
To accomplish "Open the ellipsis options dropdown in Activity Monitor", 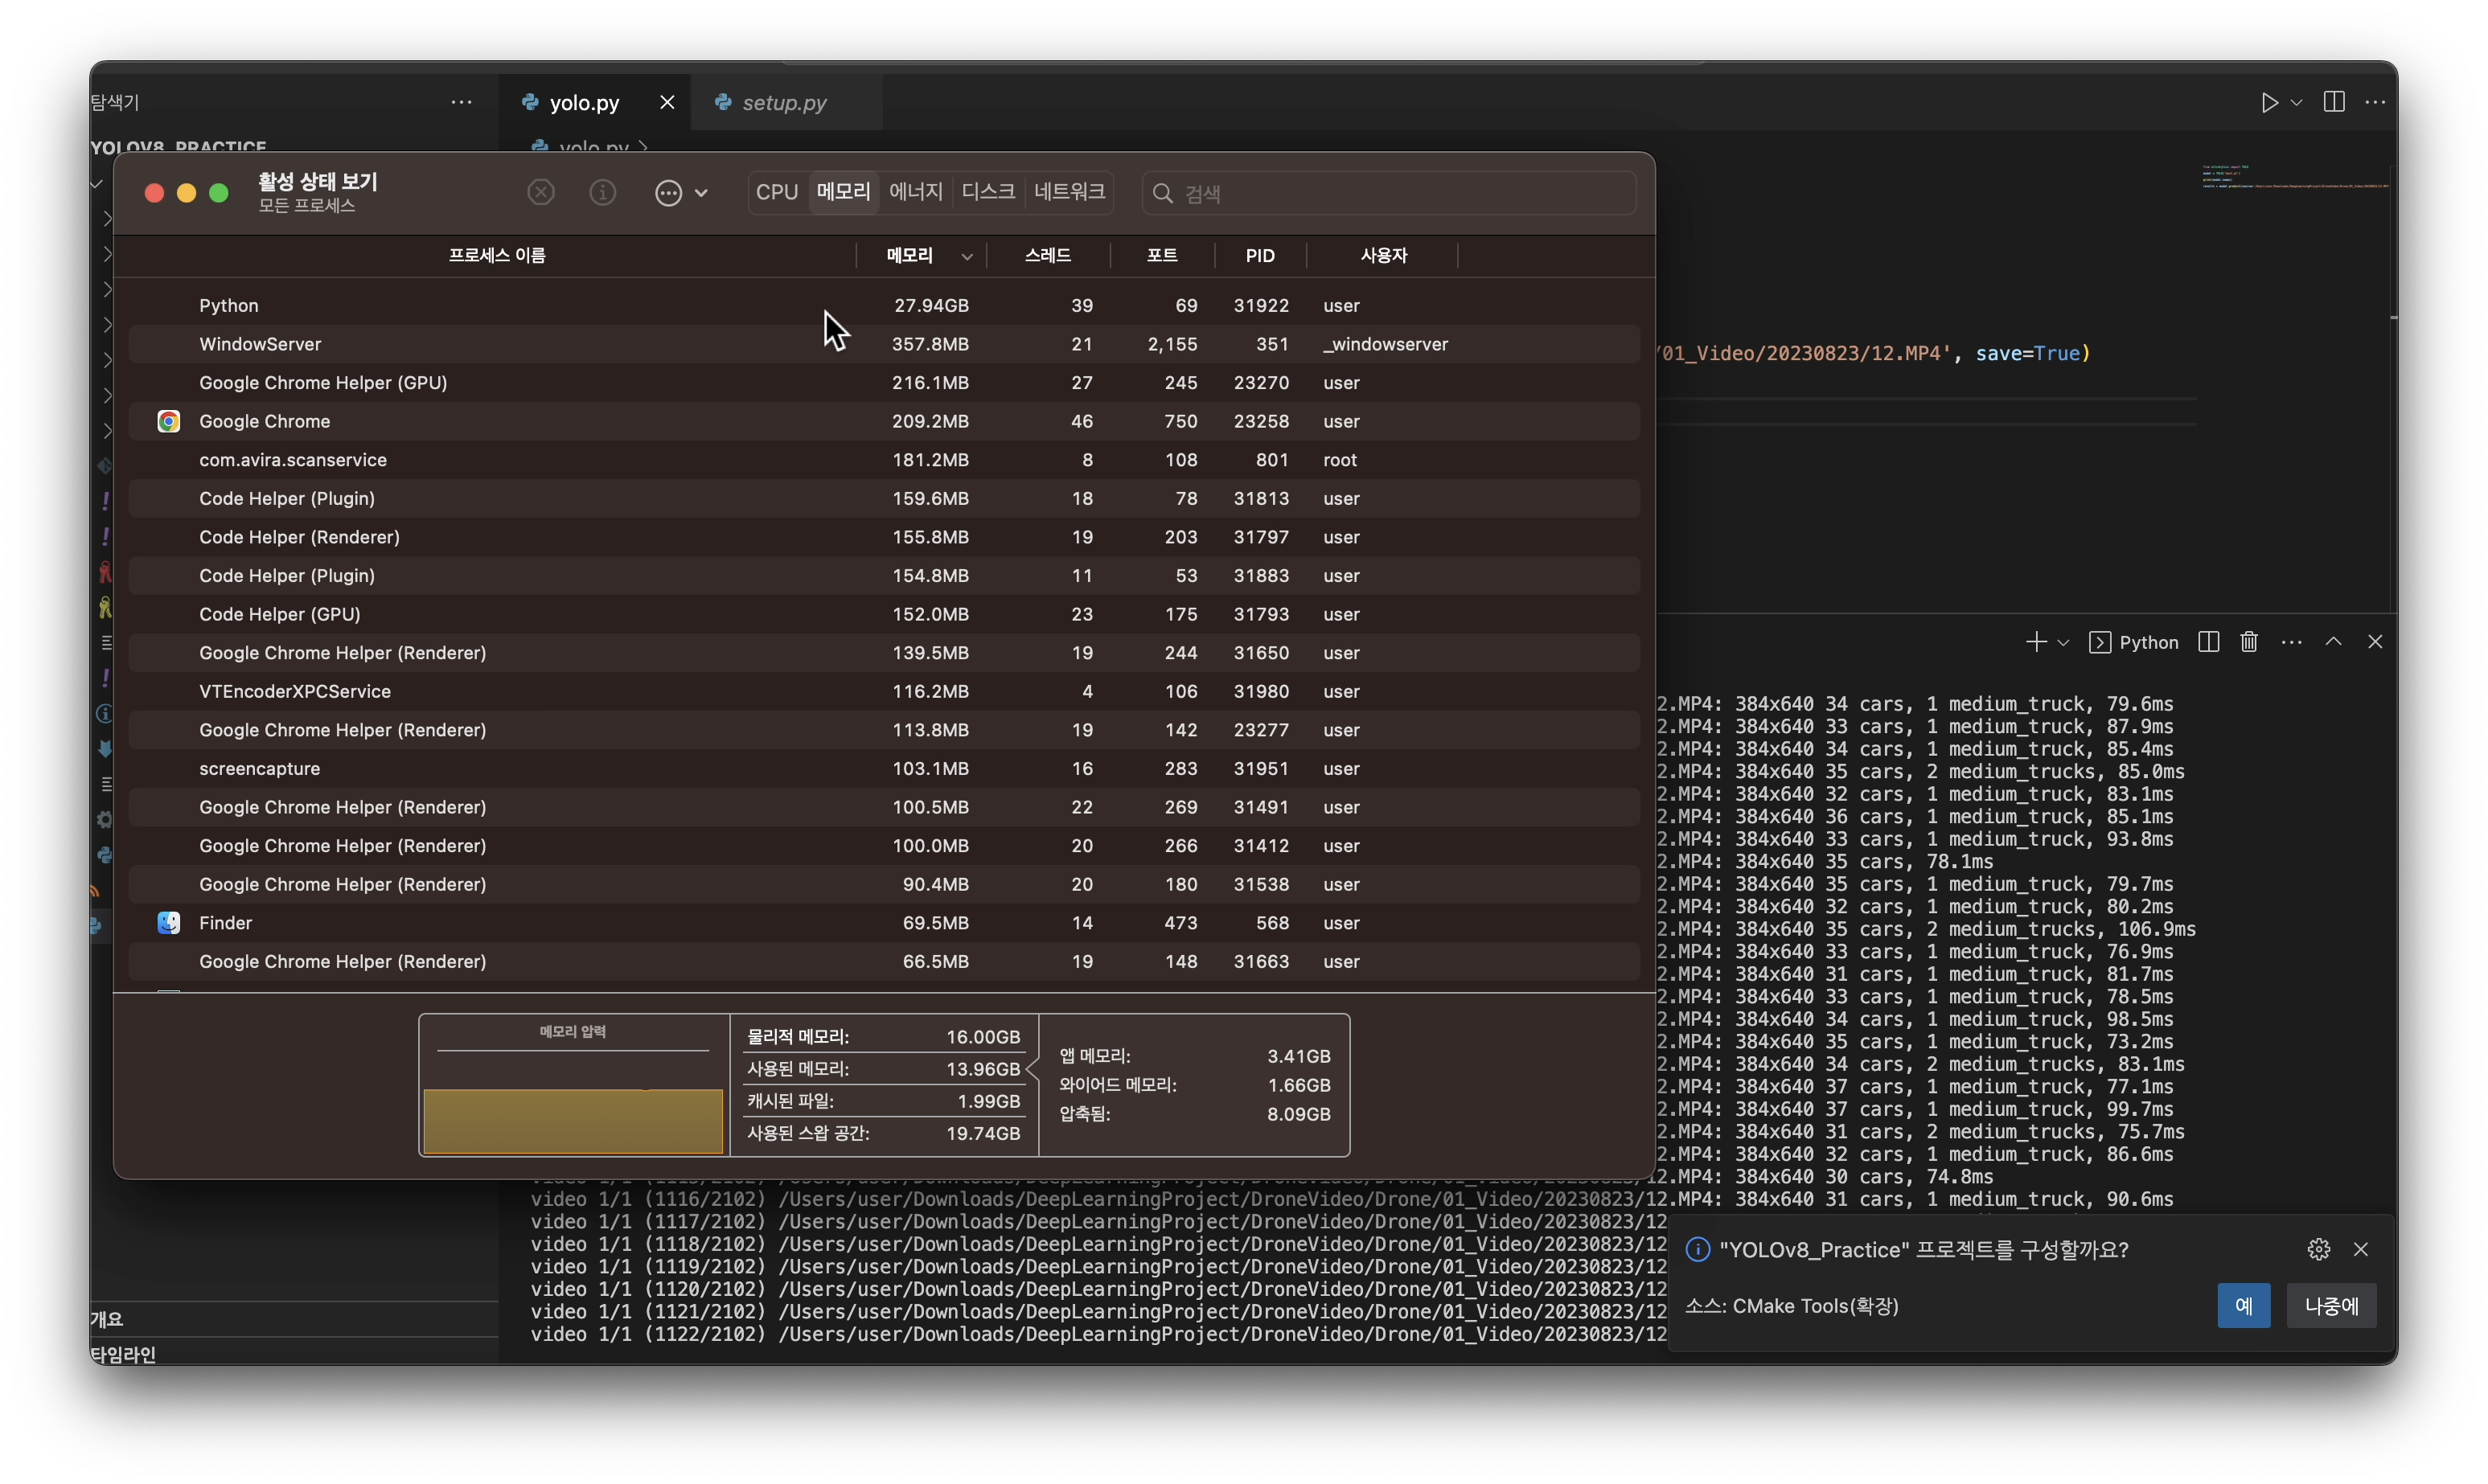I will click(x=681, y=193).
